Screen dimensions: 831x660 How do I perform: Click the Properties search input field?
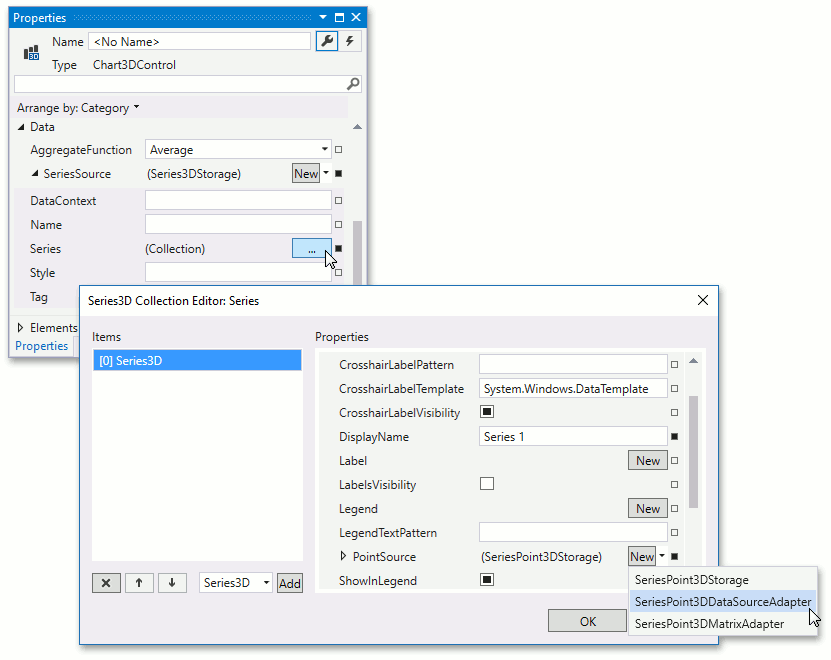coord(180,84)
